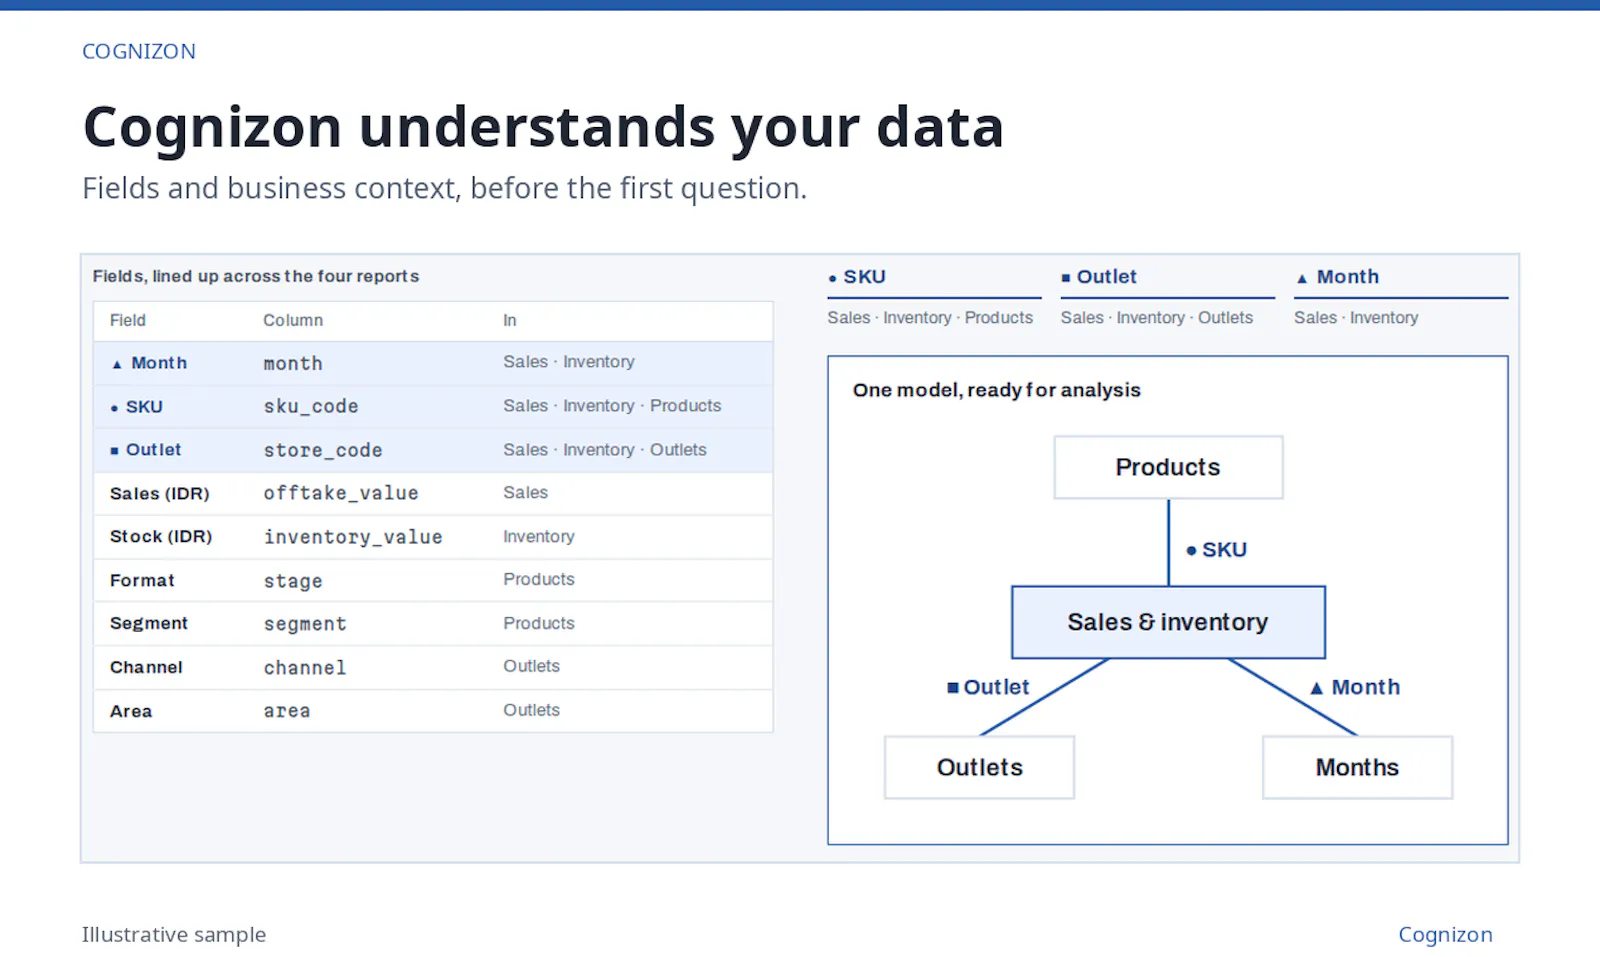Viewport: 1600px width, 957px height.
Task: Click the Segment field name
Action: [x=149, y=623]
